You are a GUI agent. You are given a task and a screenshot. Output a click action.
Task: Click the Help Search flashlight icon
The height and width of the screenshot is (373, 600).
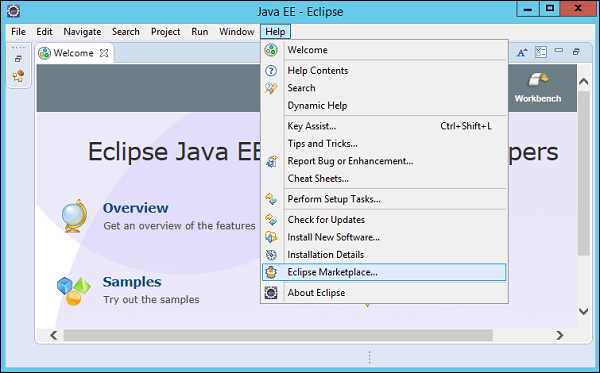[x=271, y=88]
